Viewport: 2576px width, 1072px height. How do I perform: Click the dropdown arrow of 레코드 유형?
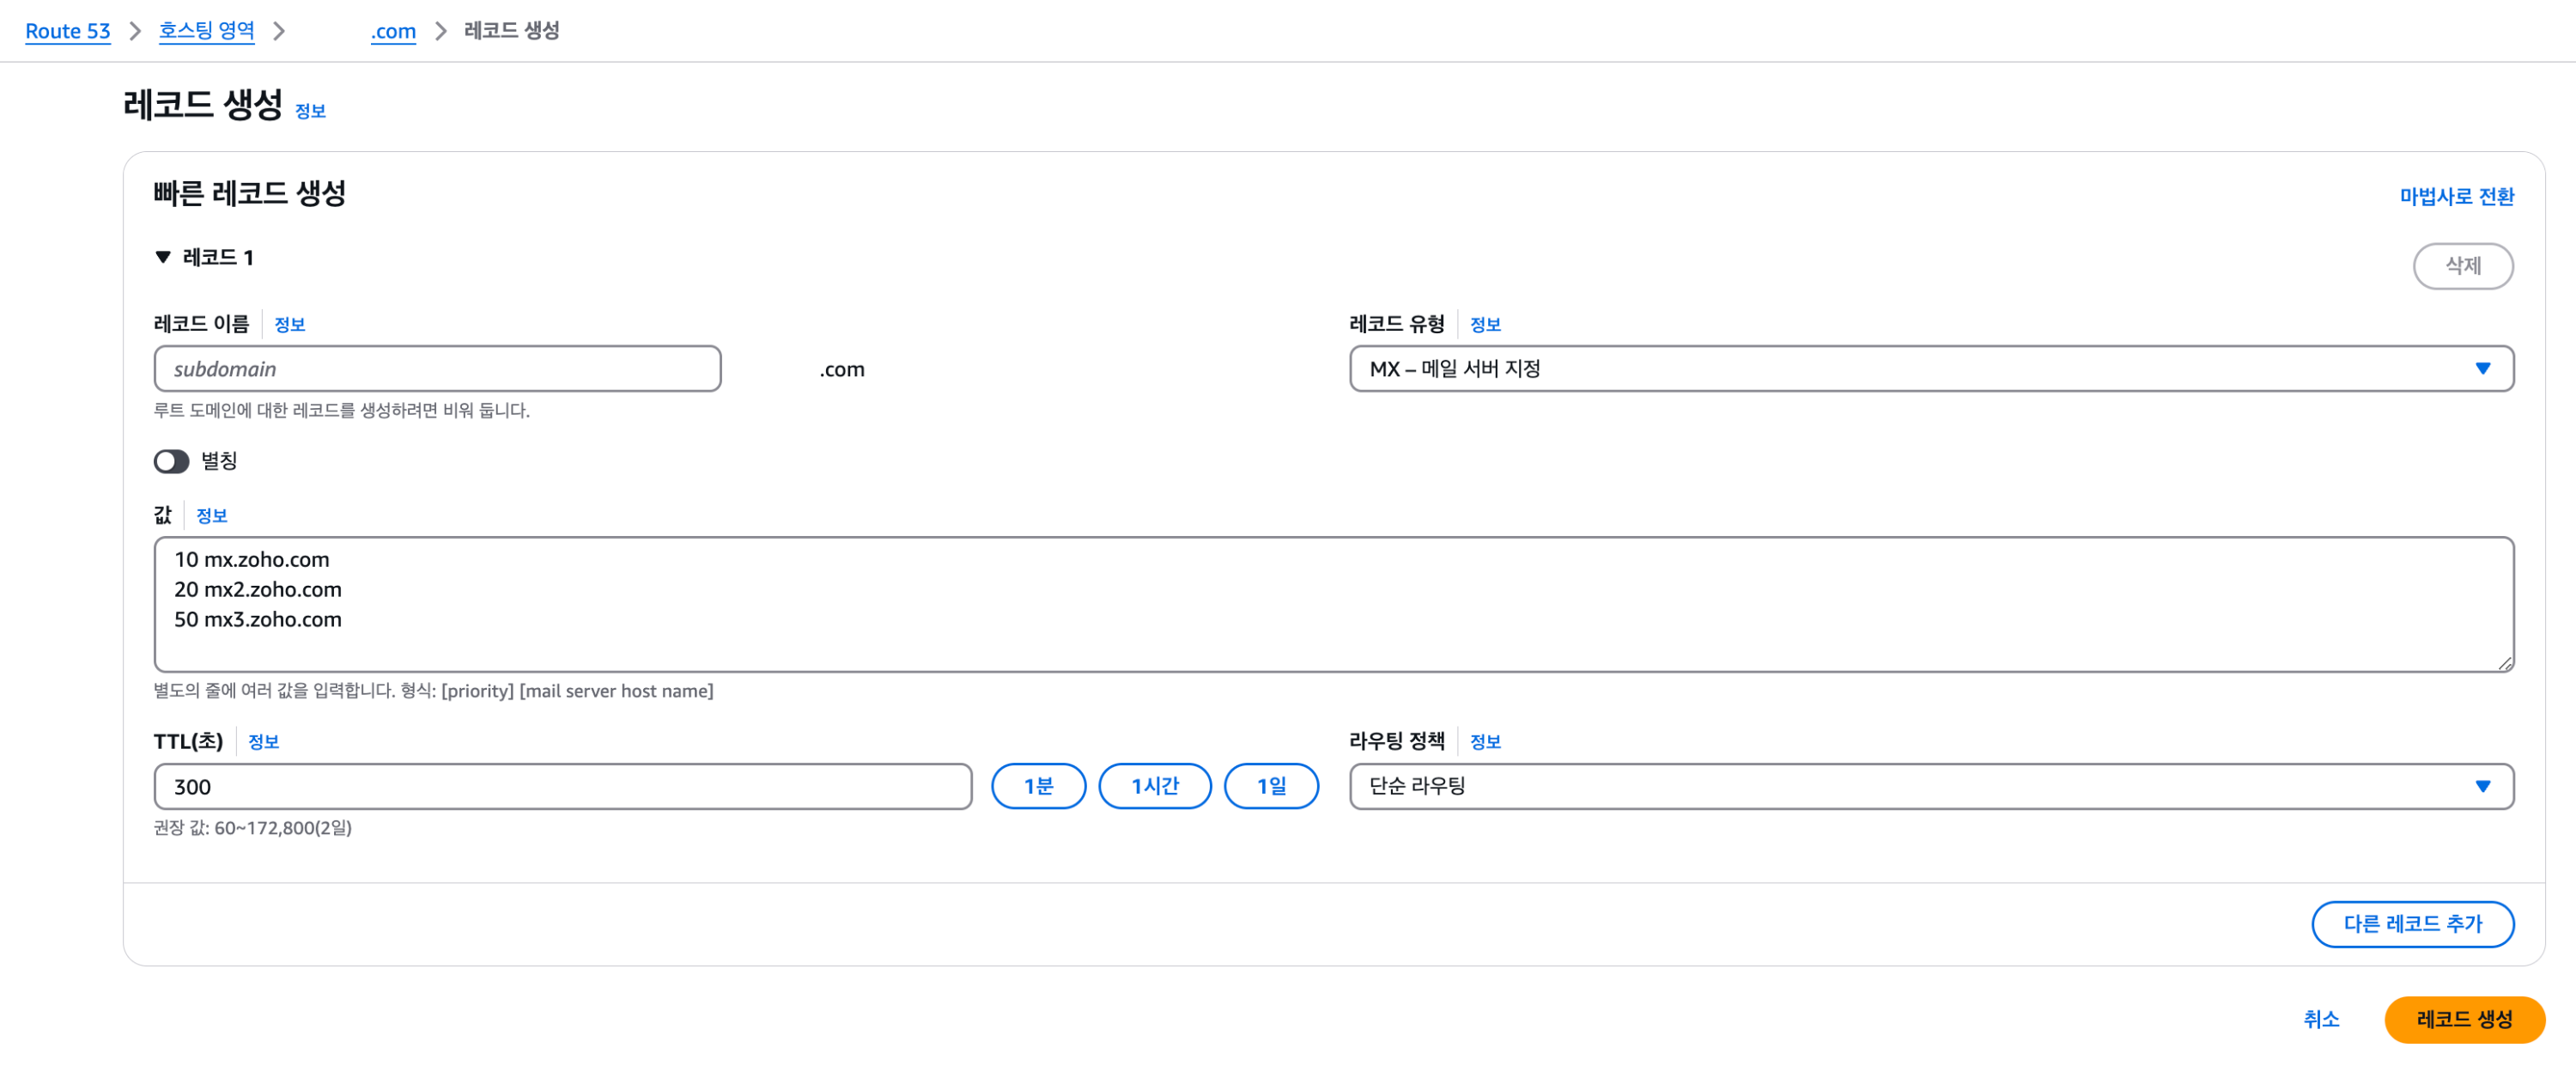click(2482, 369)
